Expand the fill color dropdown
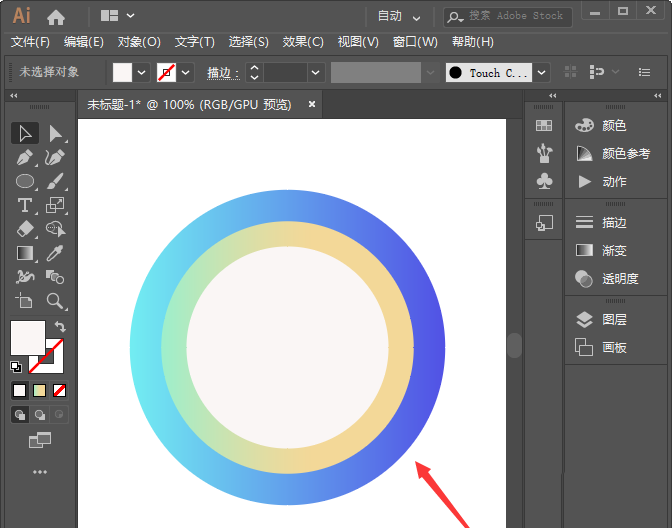Image resolution: width=672 pixels, height=528 pixels. [x=141, y=72]
